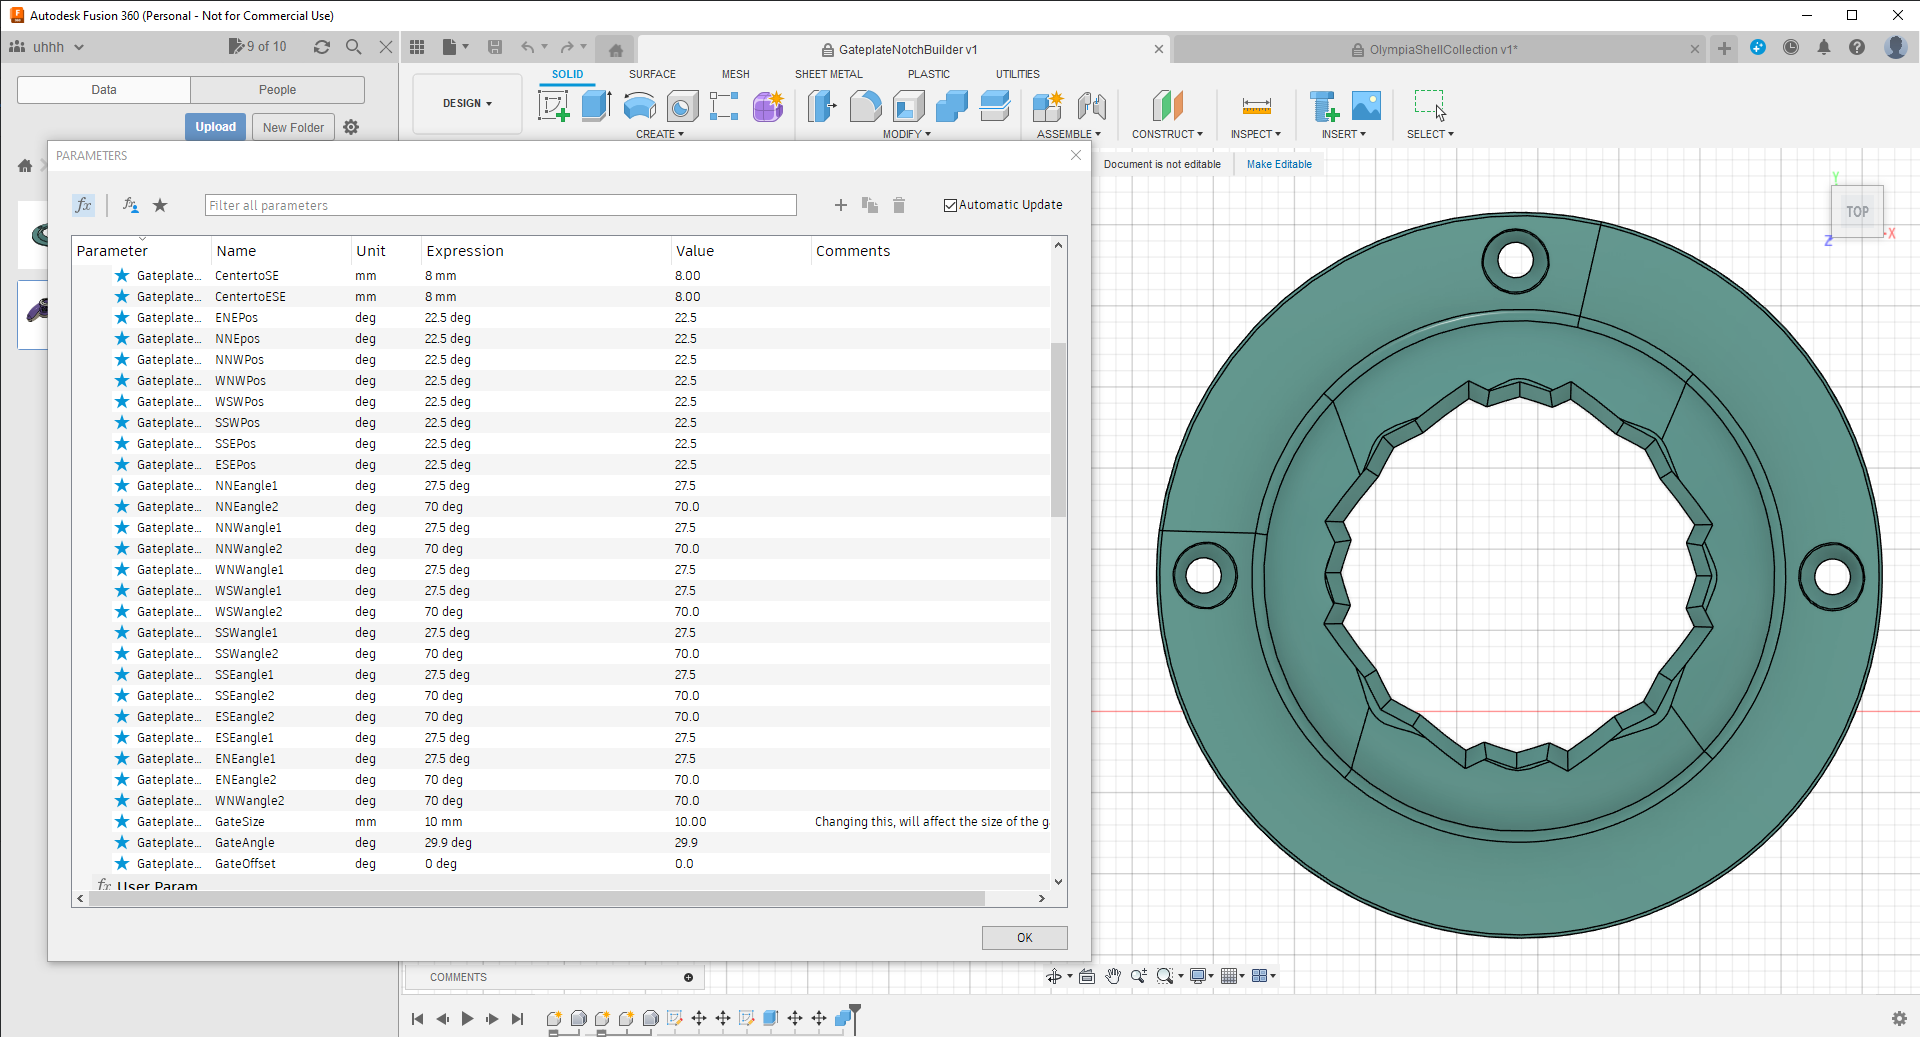Click the Fillet tool in Modify
Viewport: 1920px width, 1037px height.
pyautogui.click(x=865, y=106)
